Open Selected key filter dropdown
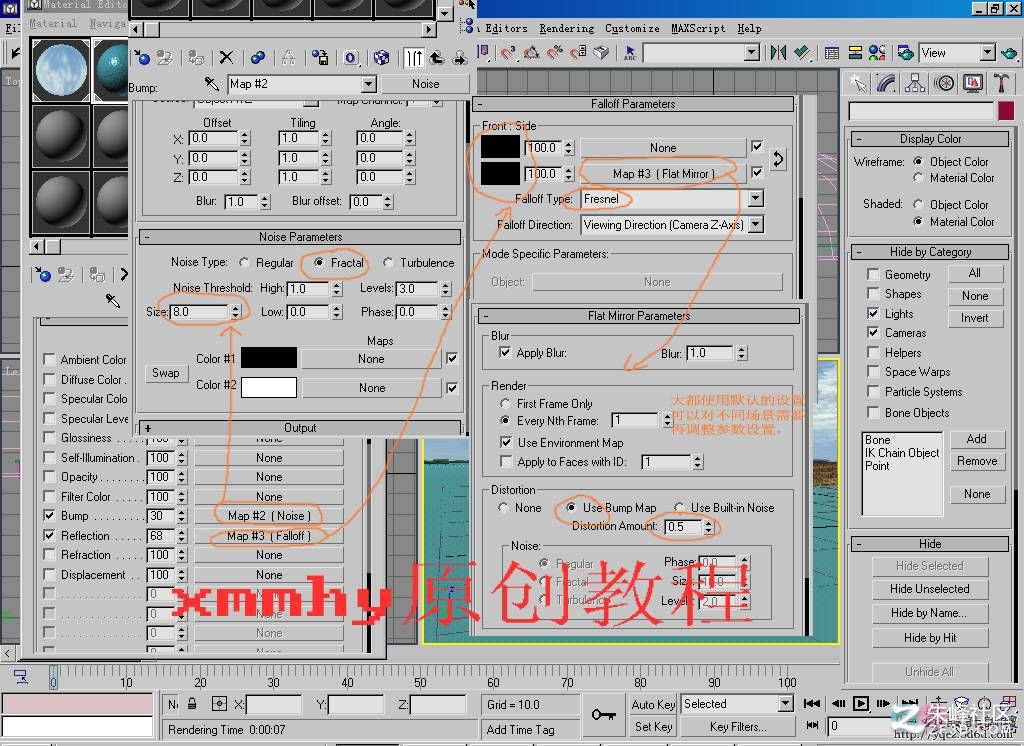 pyautogui.click(x=786, y=704)
